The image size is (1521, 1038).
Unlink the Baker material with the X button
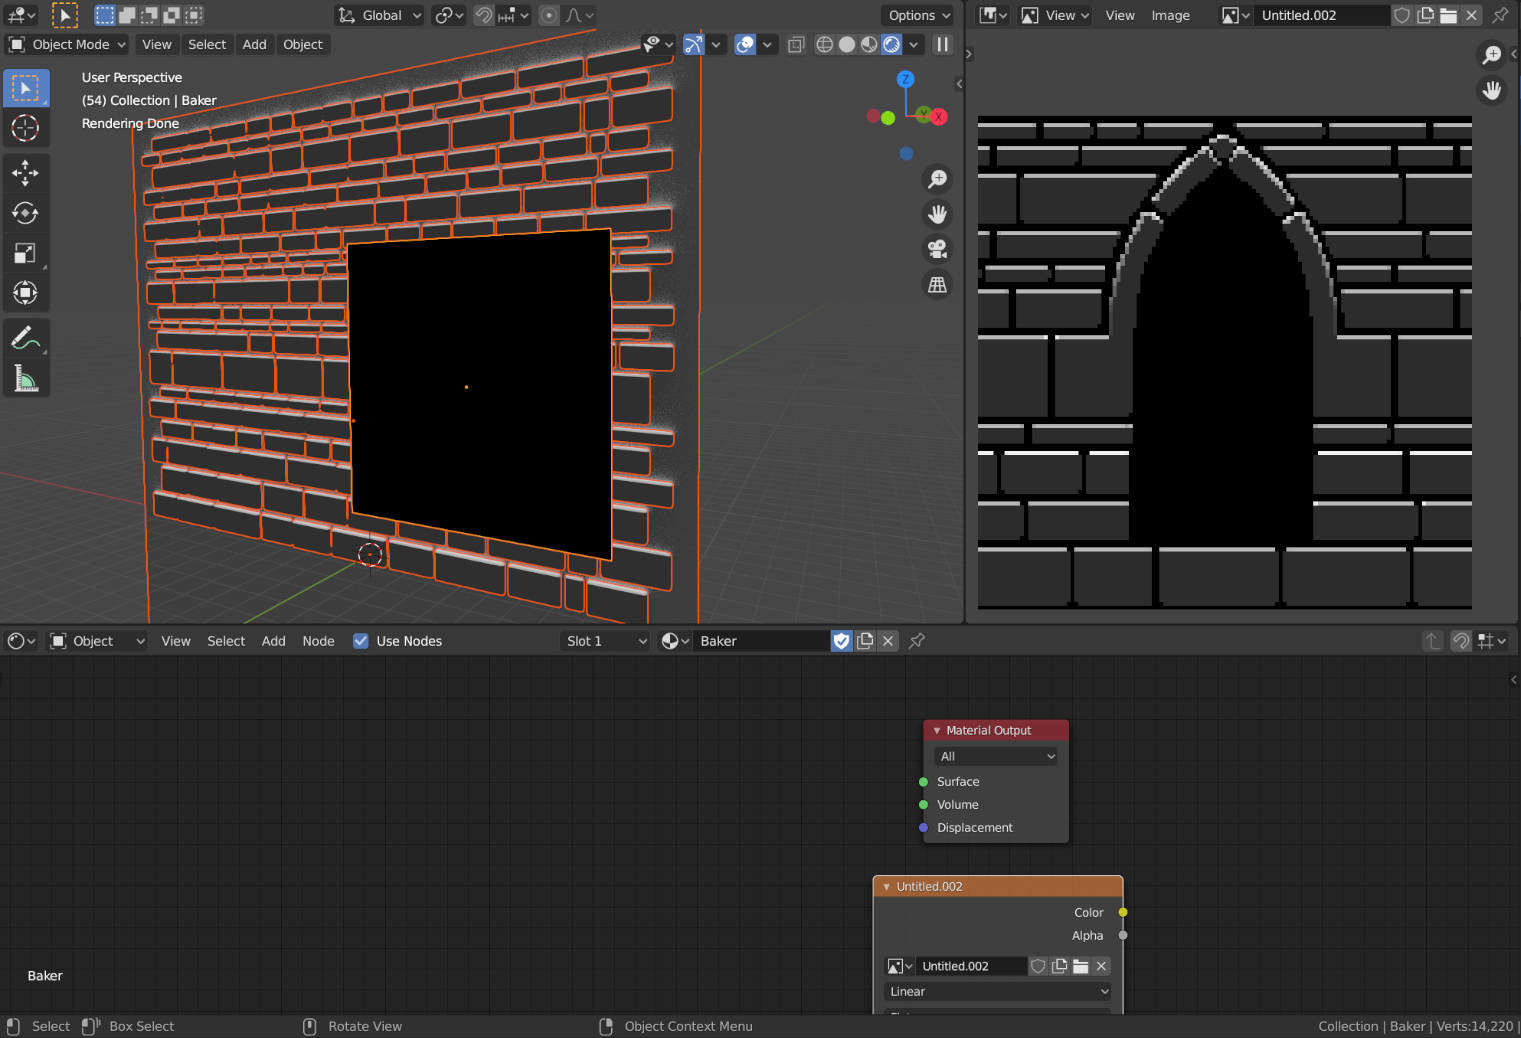[888, 641]
